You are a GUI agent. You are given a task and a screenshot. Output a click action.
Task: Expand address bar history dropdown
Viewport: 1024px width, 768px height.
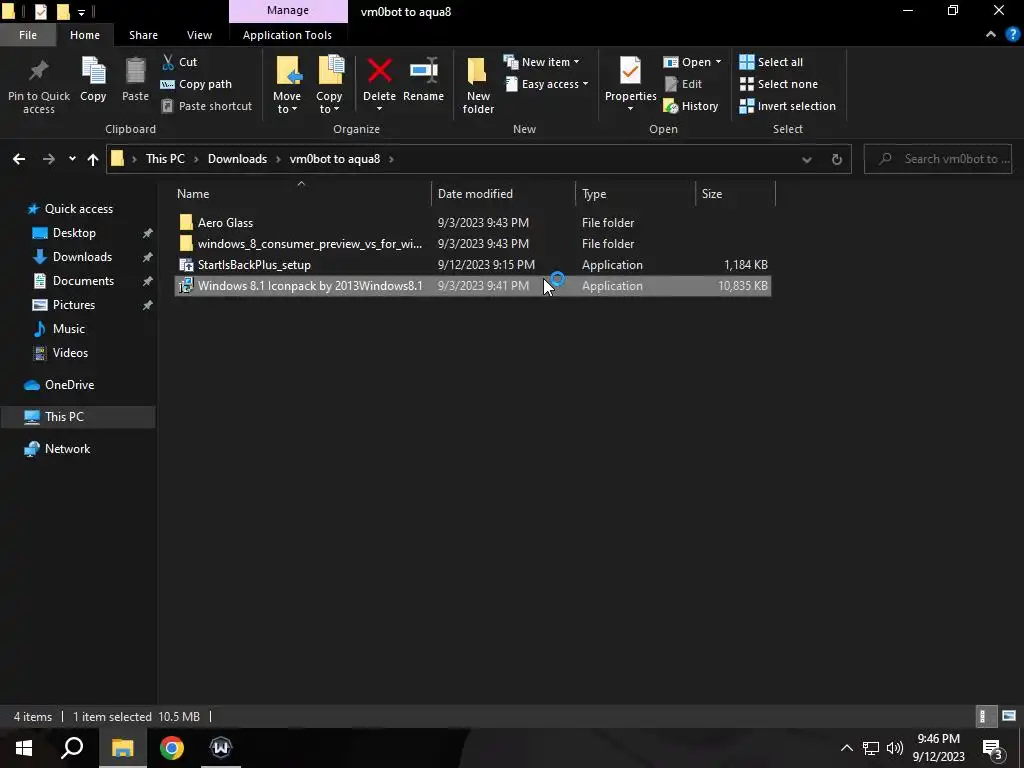coord(807,159)
